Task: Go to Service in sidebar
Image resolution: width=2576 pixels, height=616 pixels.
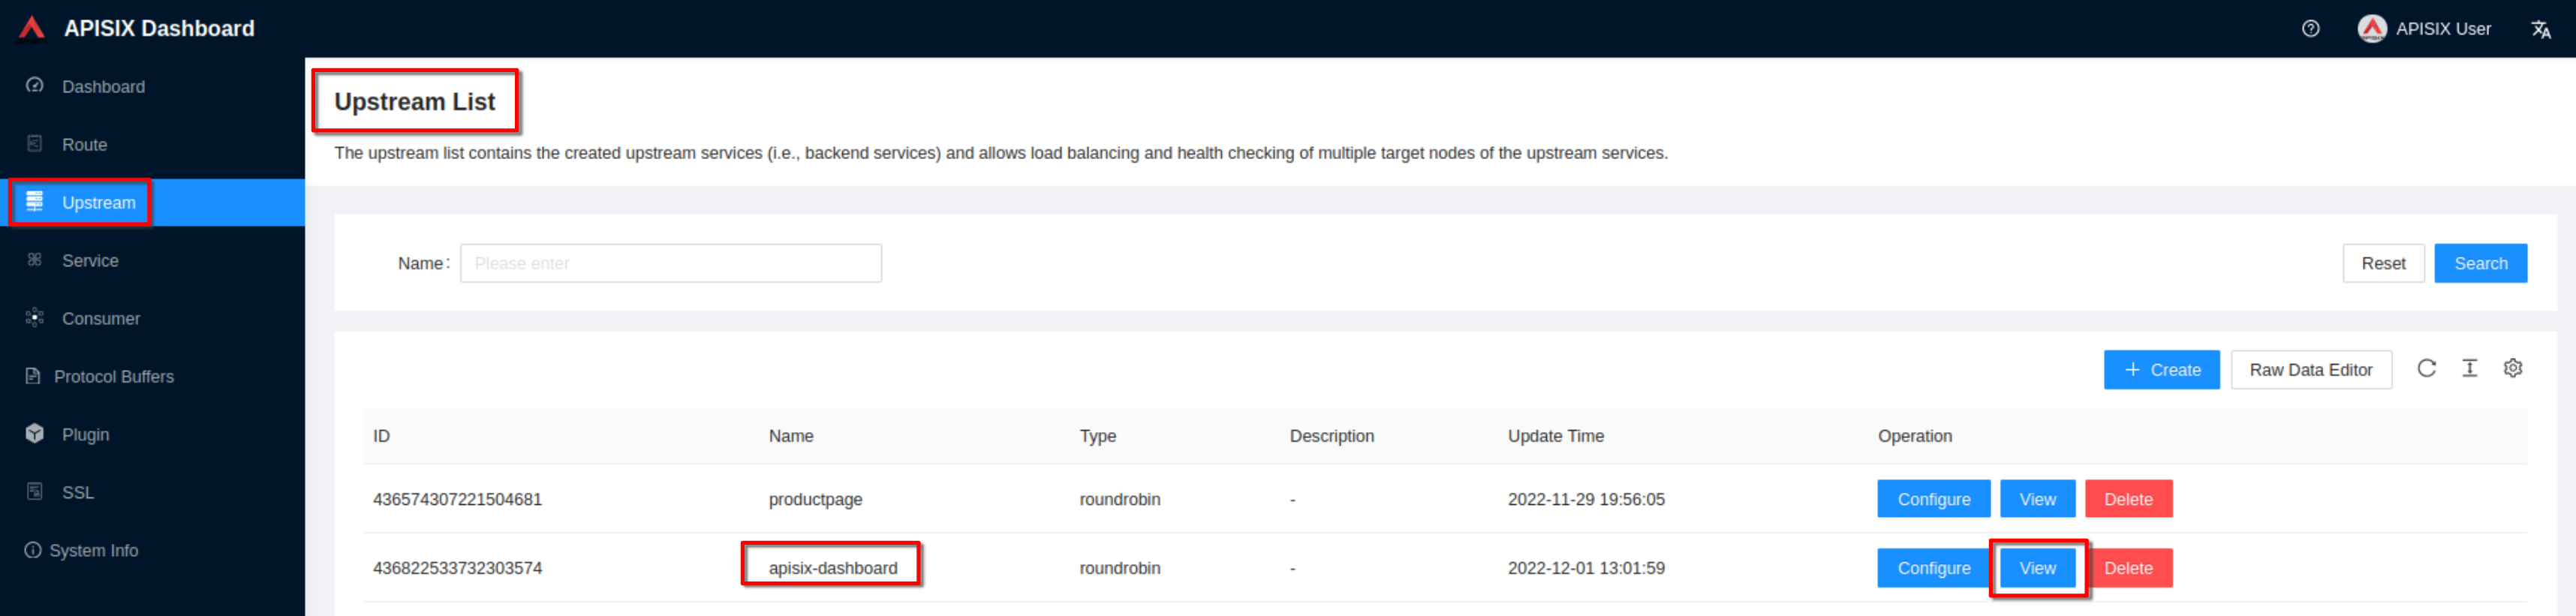Action: pyautogui.click(x=90, y=261)
